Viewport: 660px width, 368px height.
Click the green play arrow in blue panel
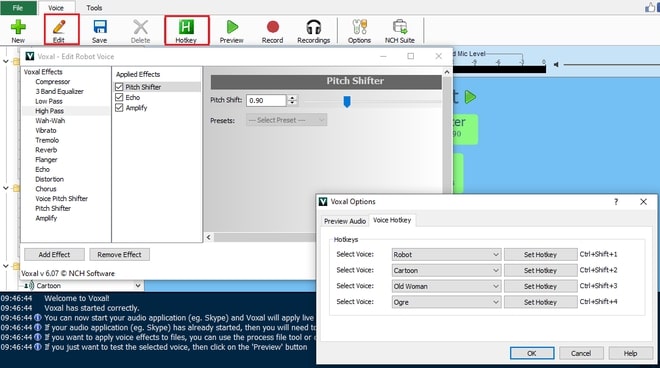[470, 97]
